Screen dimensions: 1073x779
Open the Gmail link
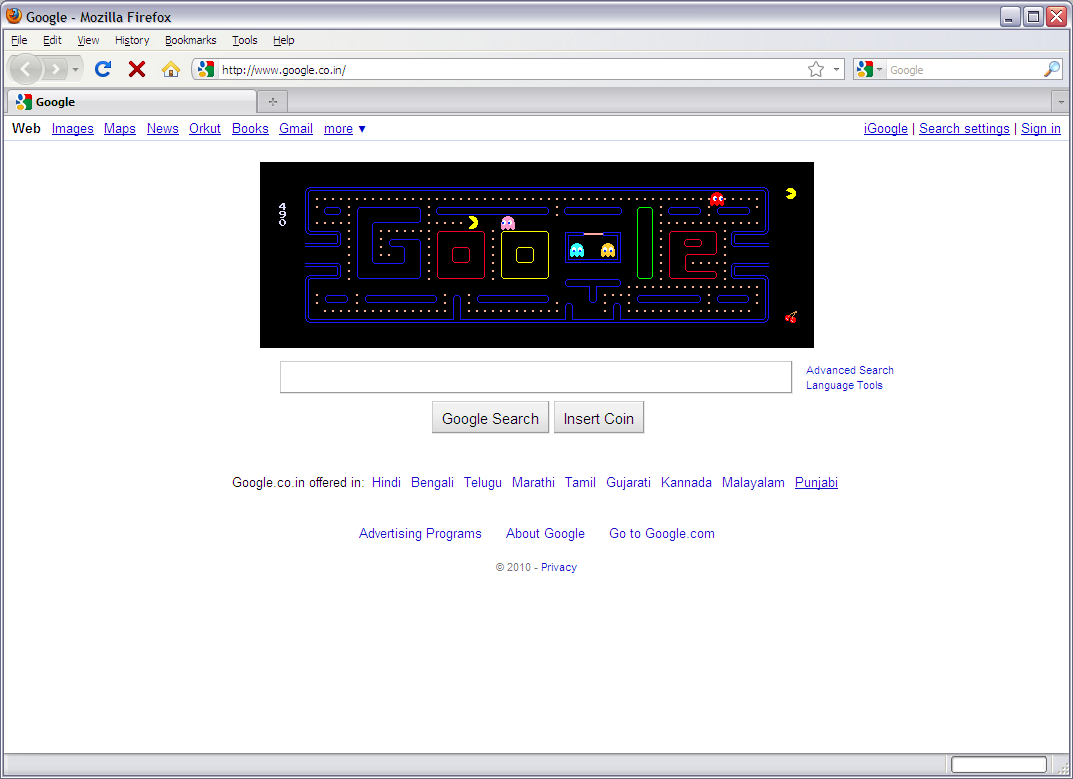(296, 129)
